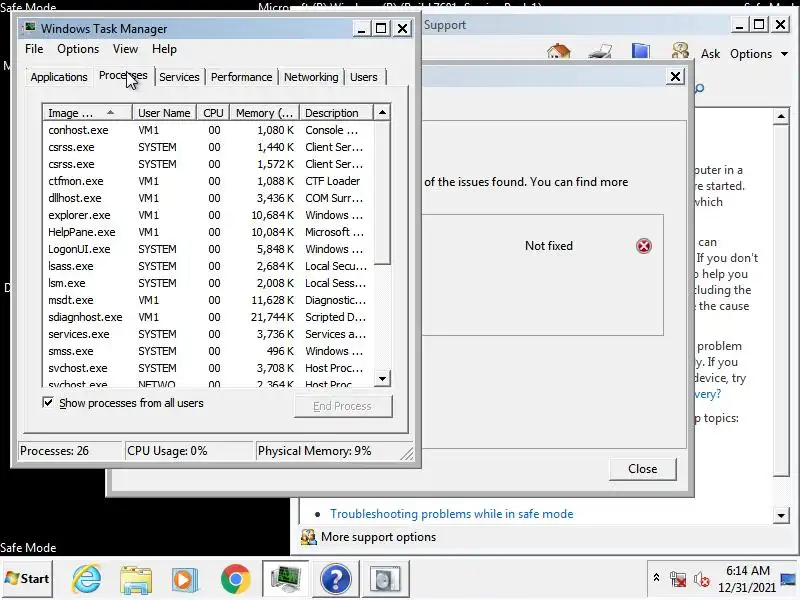This screenshot has width=800, height=600.
Task: Switch to the Users tab
Action: 364,77
